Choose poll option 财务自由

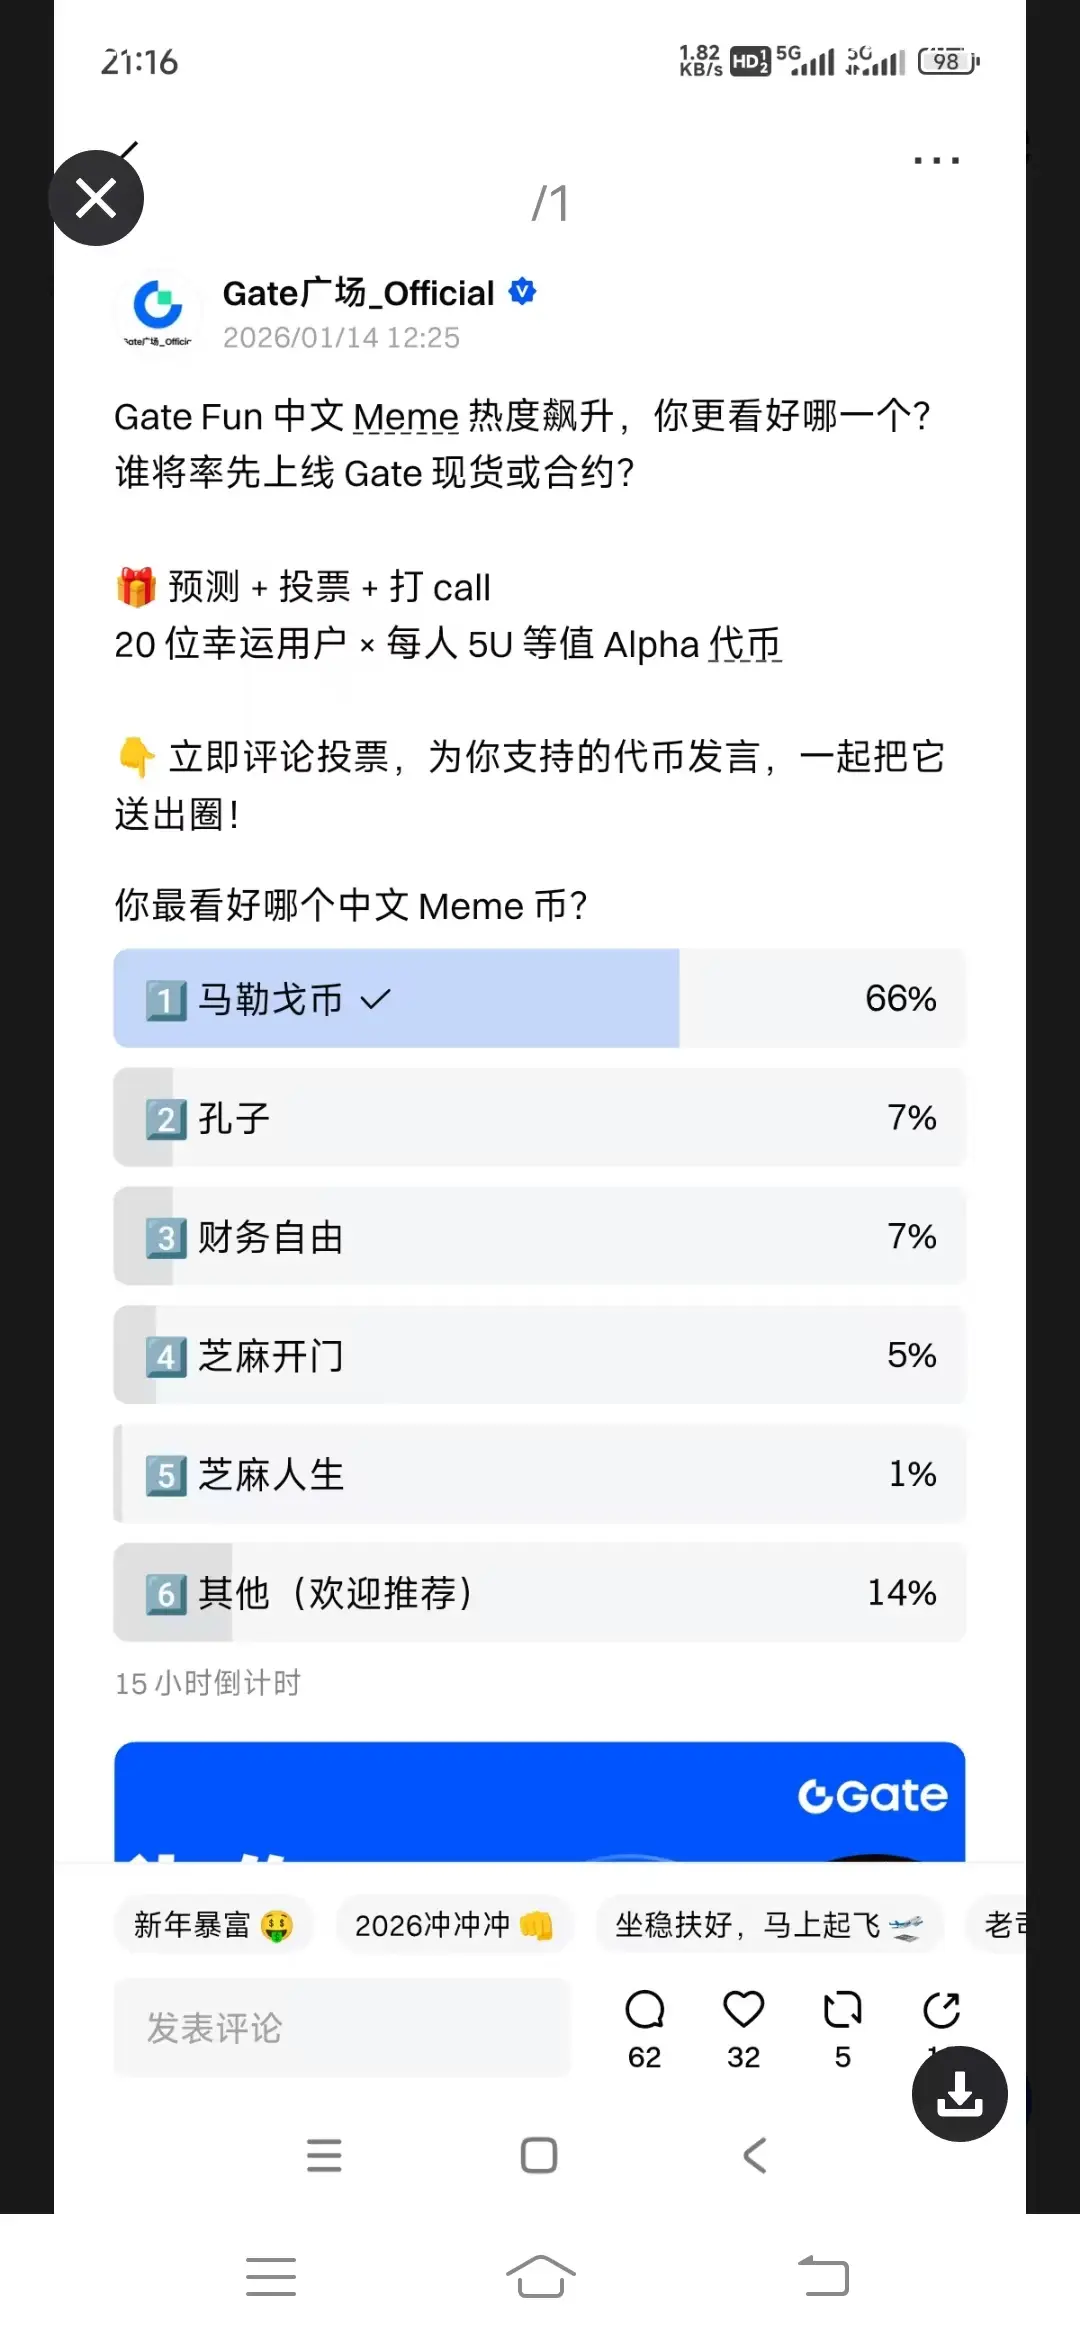540,1236
